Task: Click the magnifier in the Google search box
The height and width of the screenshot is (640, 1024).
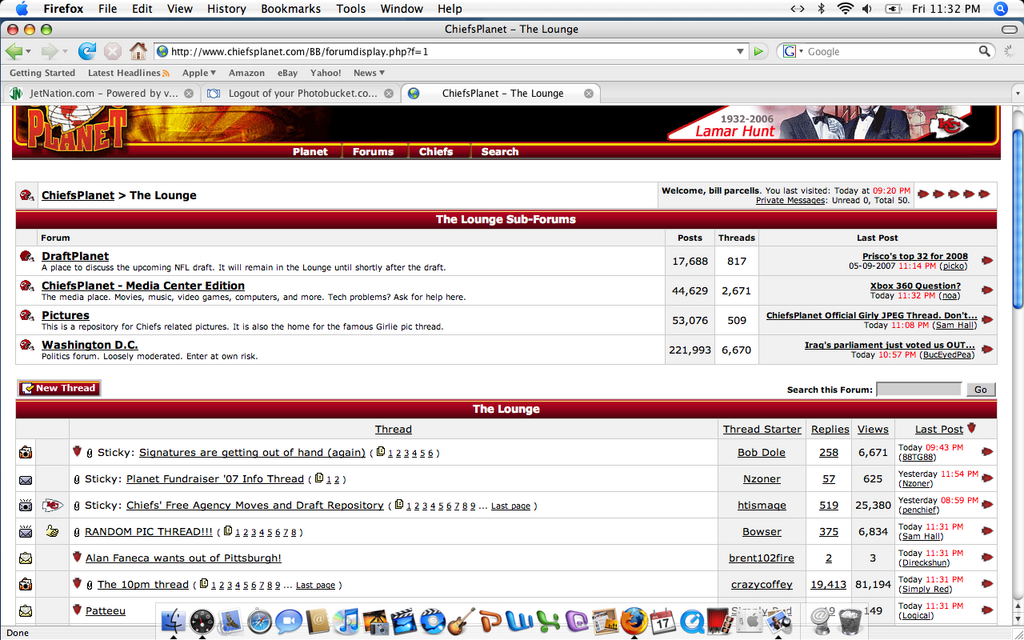Action: pyautogui.click(x=984, y=51)
